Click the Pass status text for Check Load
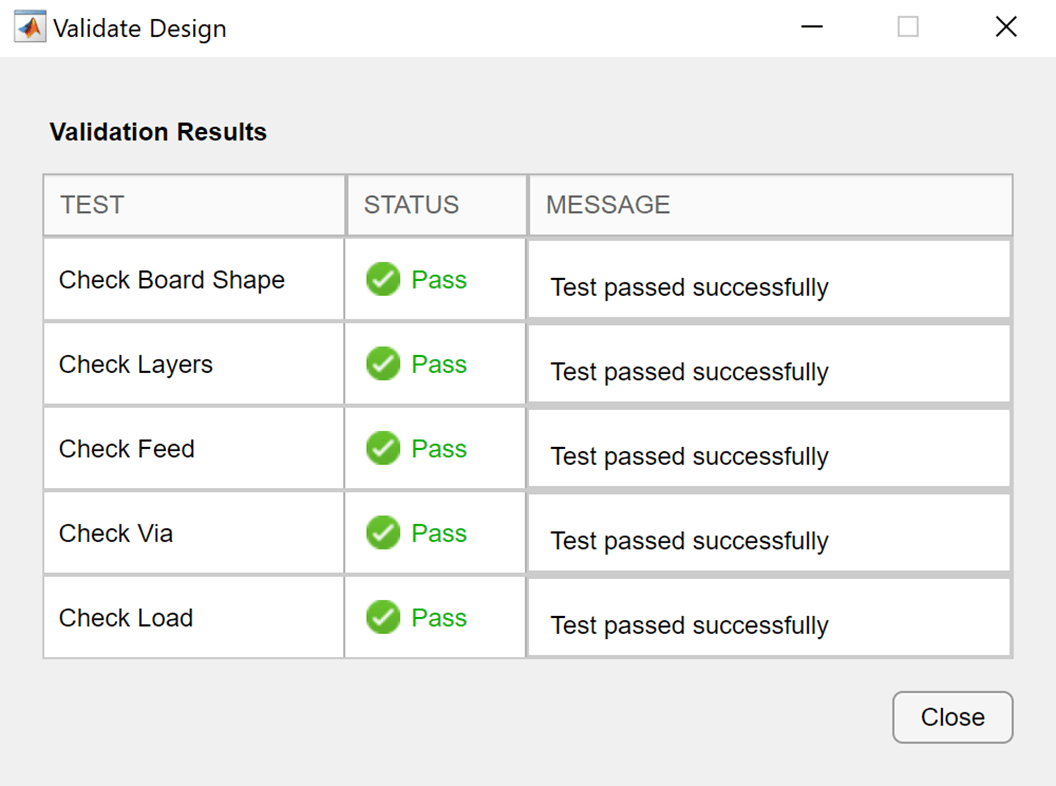This screenshot has width=1056, height=786. [439, 618]
